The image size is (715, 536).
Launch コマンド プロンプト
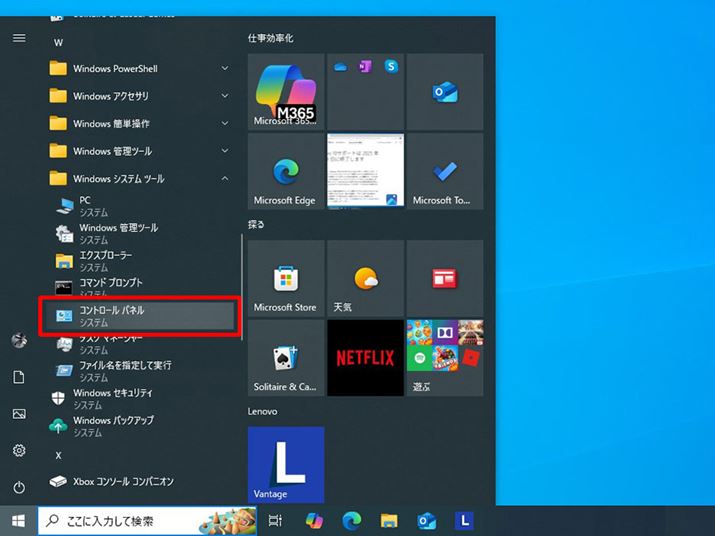pos(141,287)
